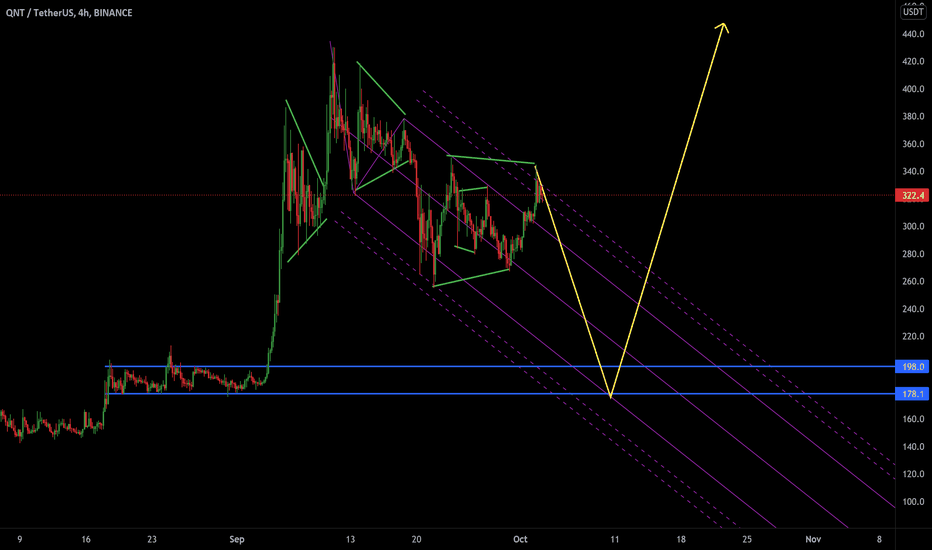Screen dimensions: 932x550
Task: Click the 8 date label on time axis
Action: click(x=879, y=539)
